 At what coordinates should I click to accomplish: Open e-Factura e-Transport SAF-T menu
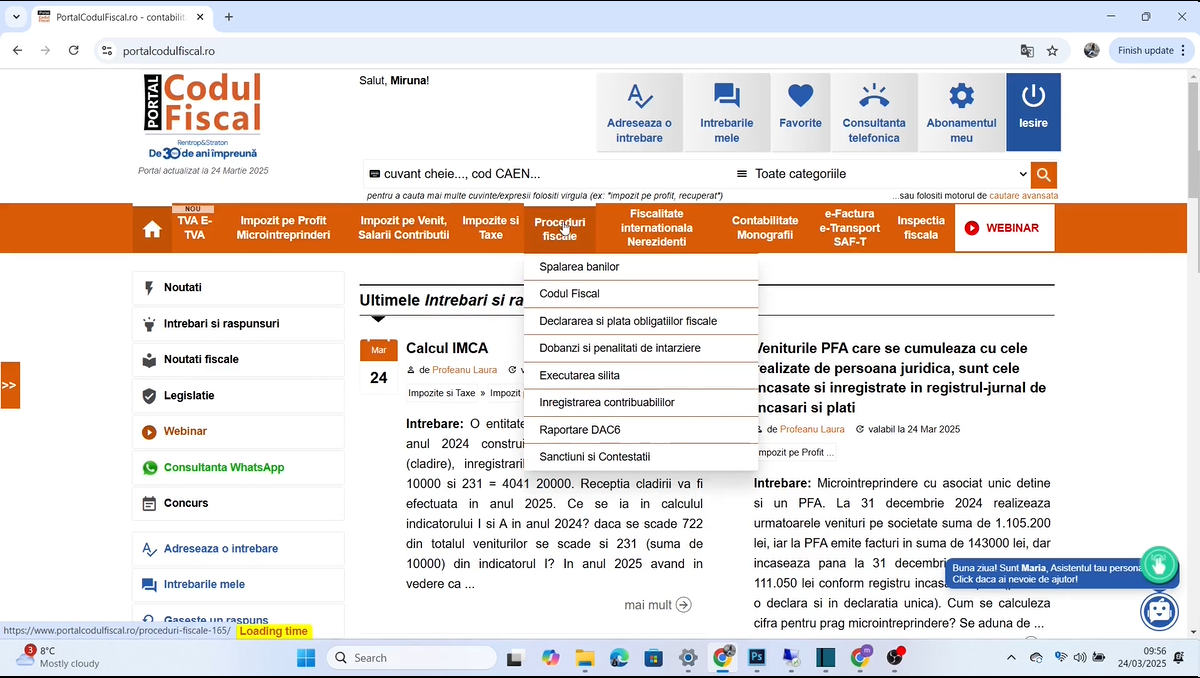click(x=850, y=228)
